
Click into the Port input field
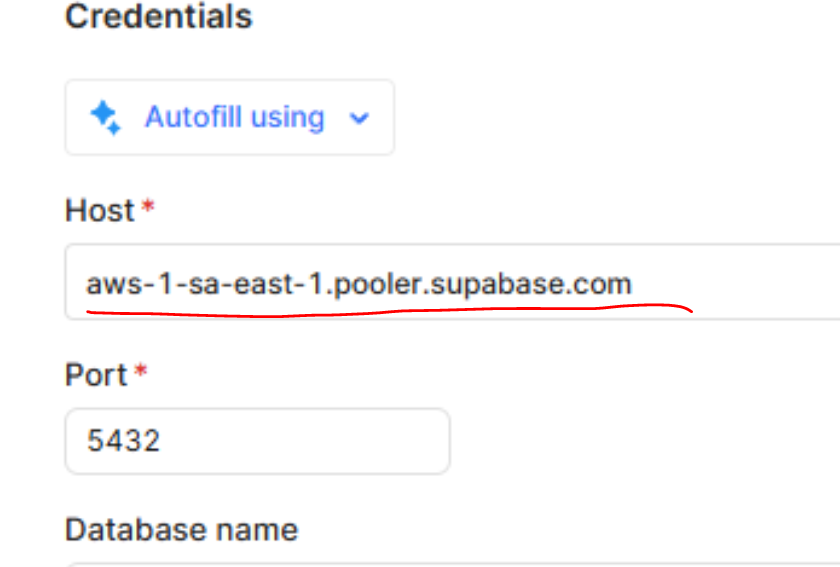pos(257,441)
